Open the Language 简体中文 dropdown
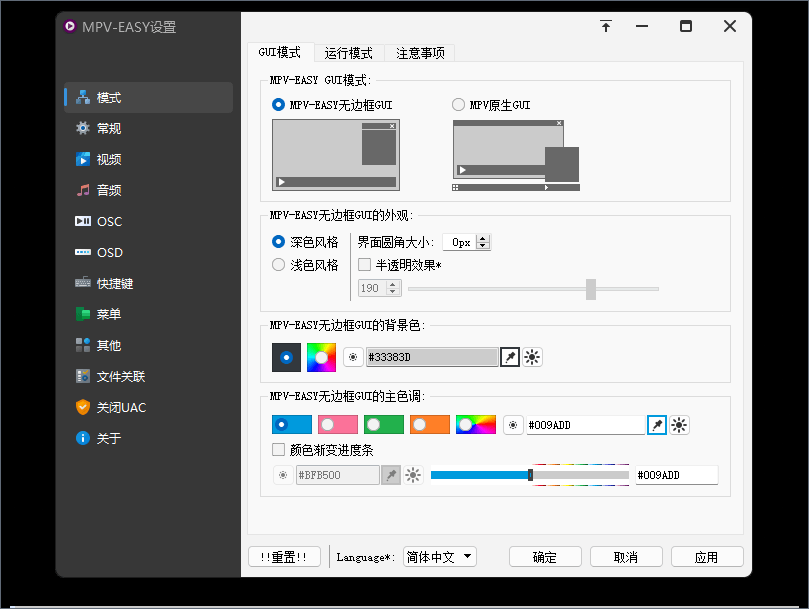Screen dimensions: 809x609 click(x=440, y=557)
